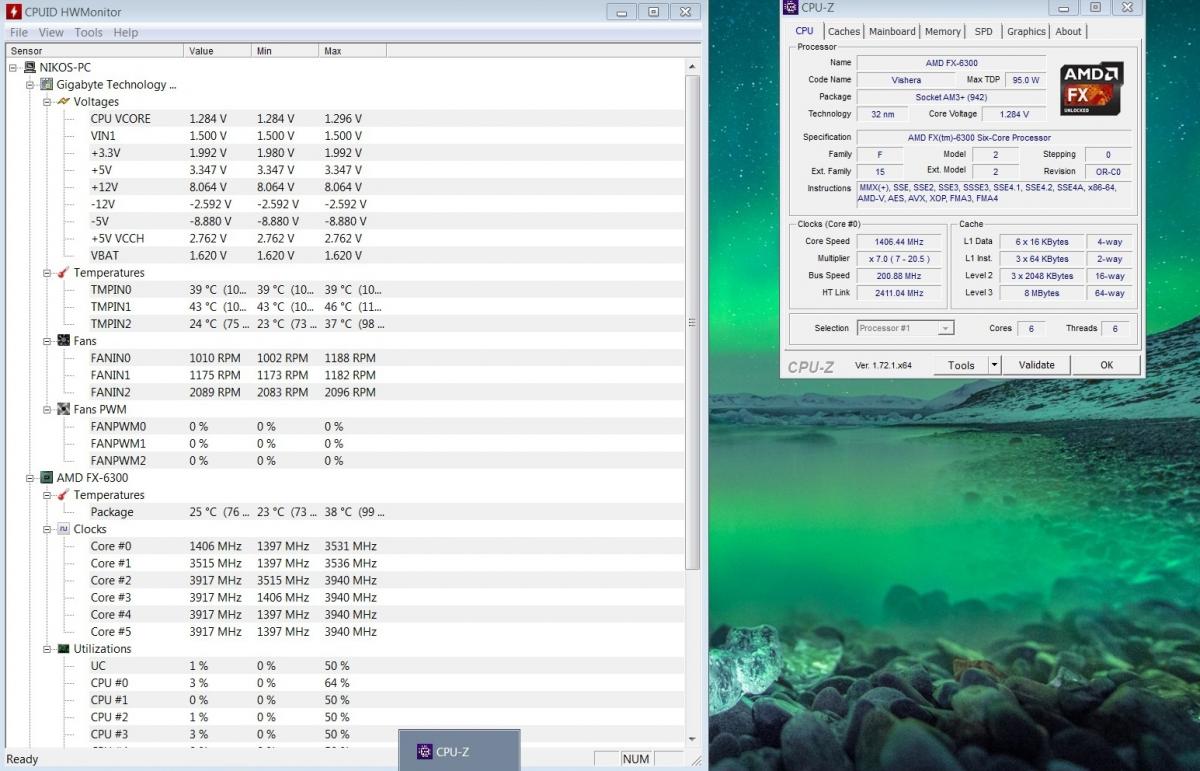Image resolution: width=1200 pixels, height=771 pixels.
Task: Click the OK button in CPU-Z
Action: click(1106, 365)
